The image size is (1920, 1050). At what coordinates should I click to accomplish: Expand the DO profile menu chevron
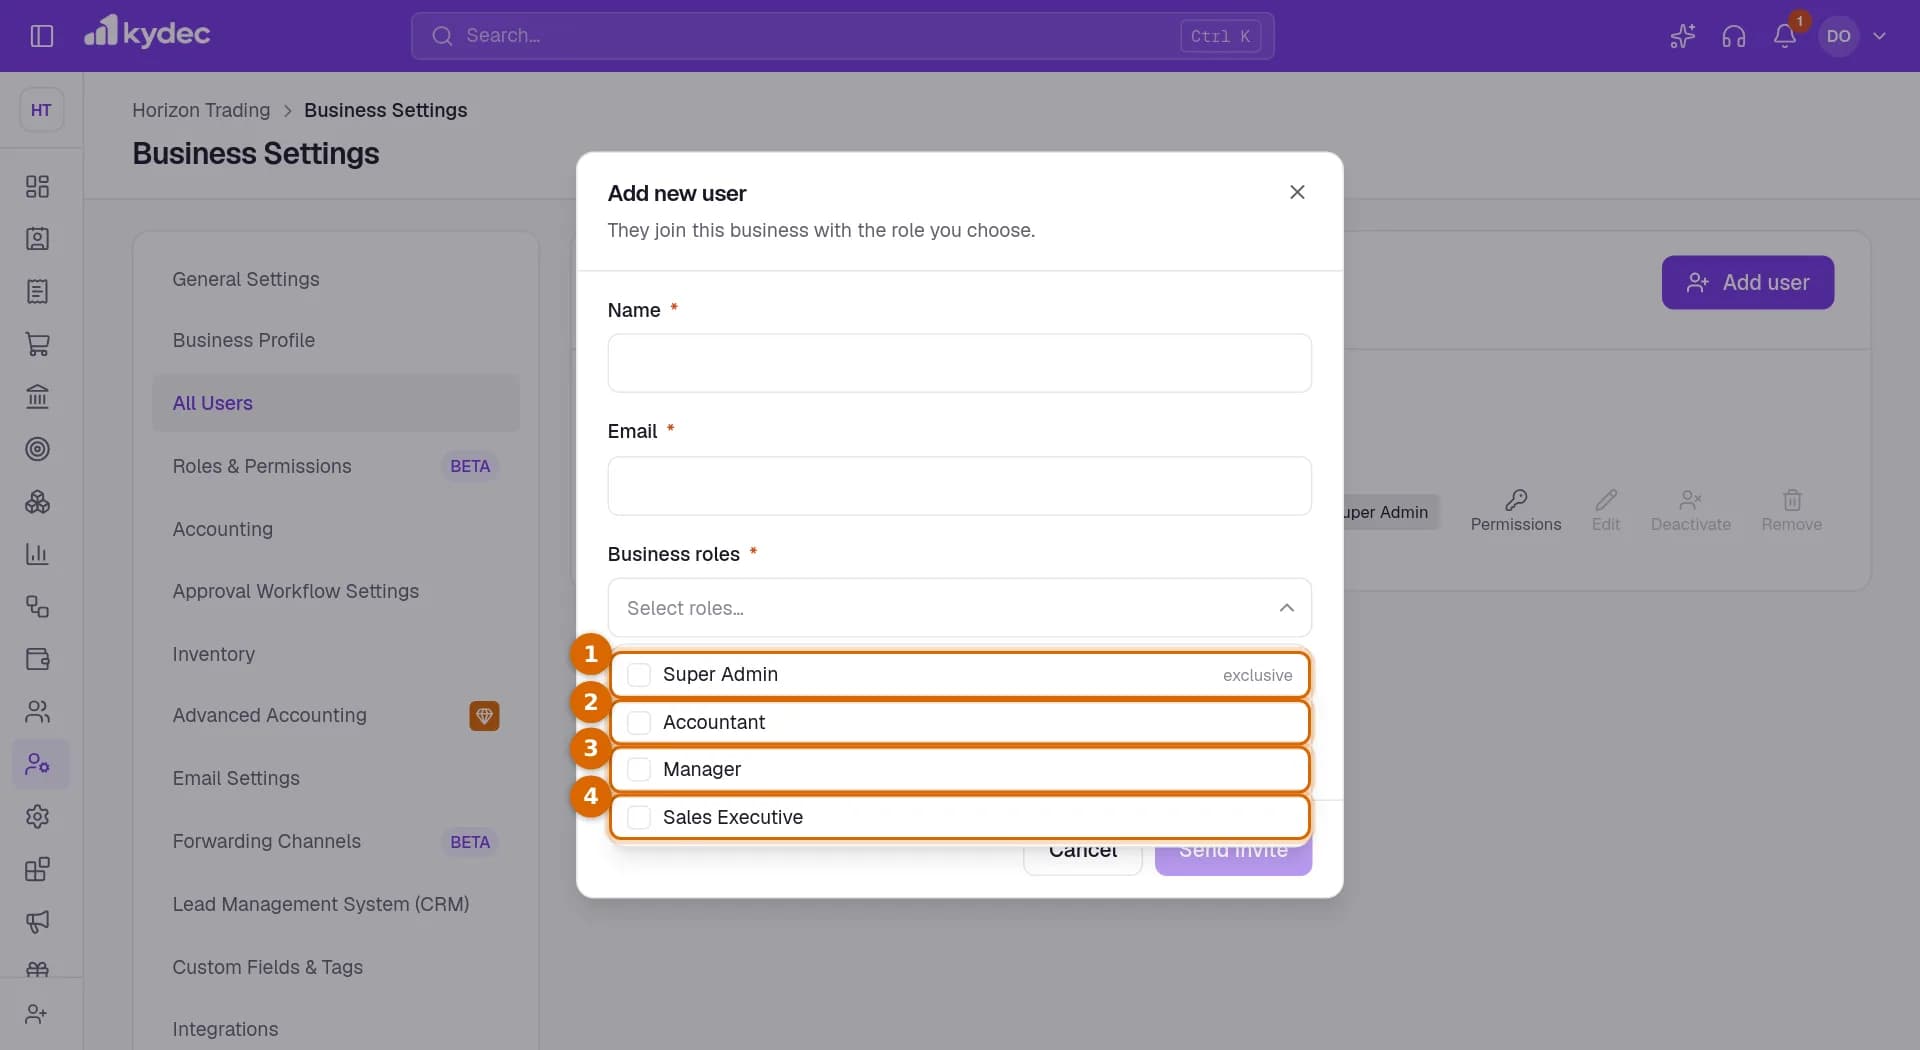pyautogui.click(x=1879, y=36)
